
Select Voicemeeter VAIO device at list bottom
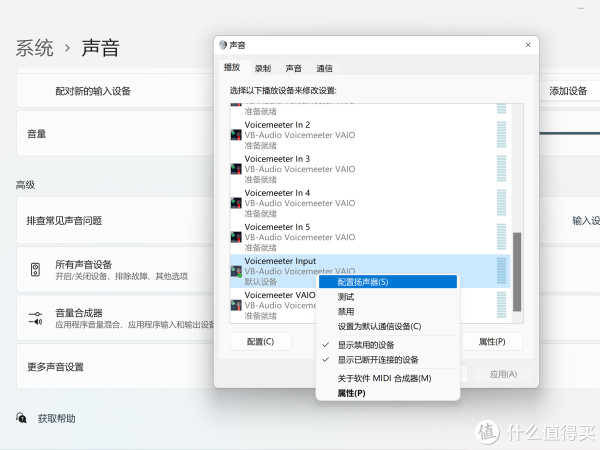click(x=279, y=296)
